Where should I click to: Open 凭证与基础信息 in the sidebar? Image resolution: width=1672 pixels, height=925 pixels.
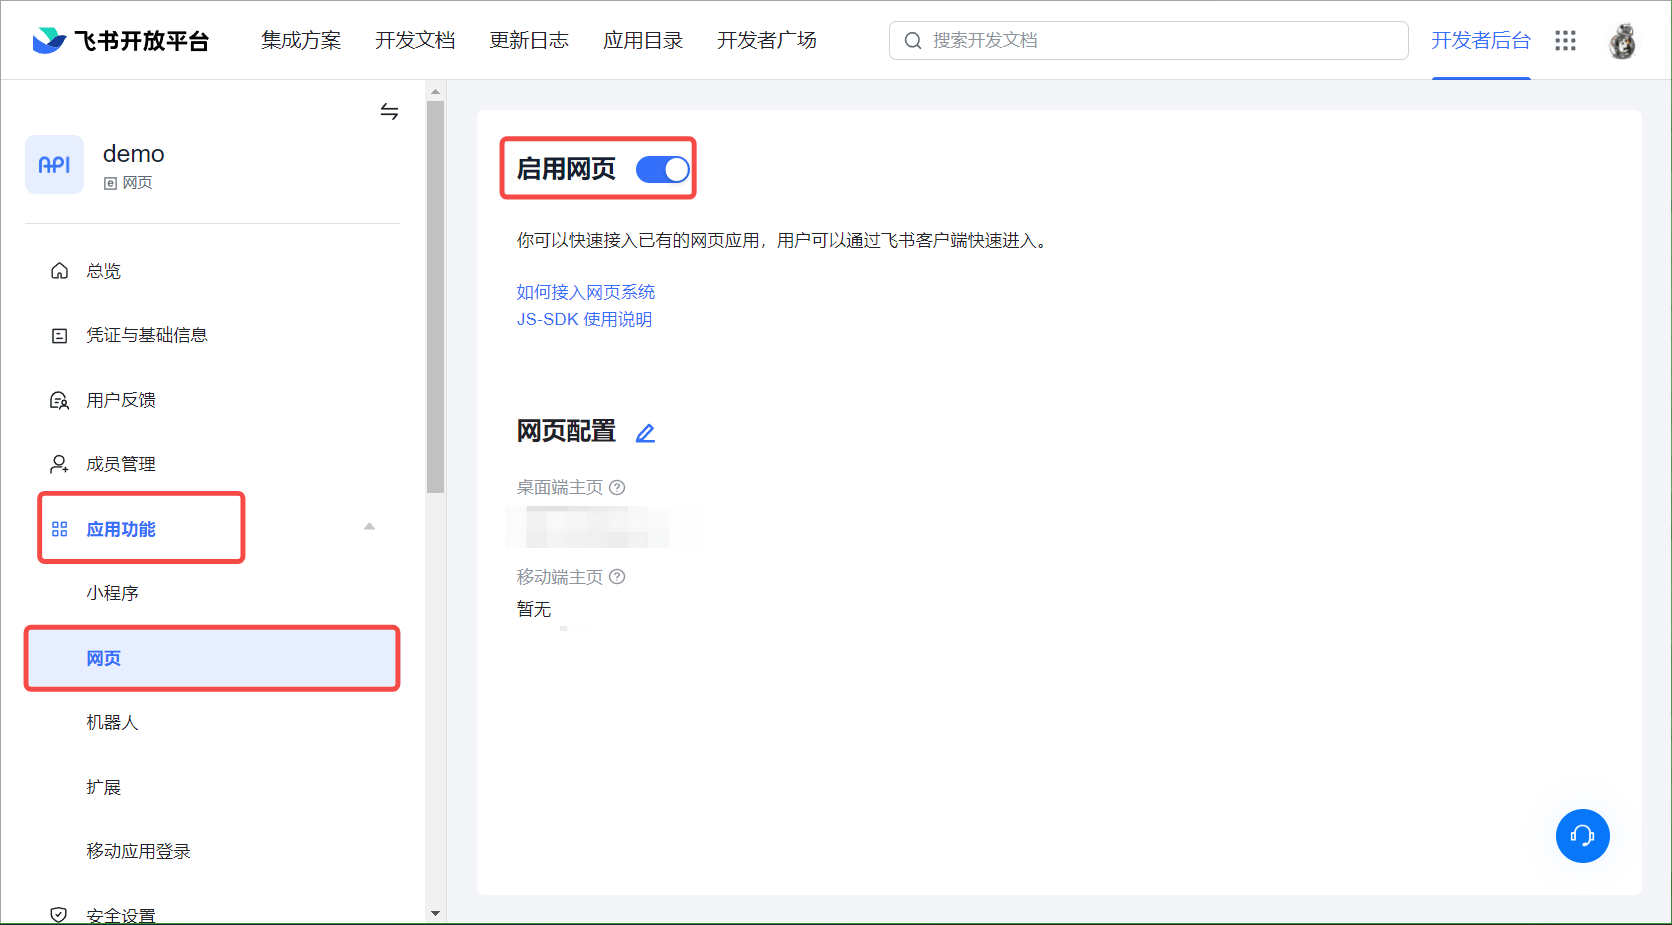[x=146, y=335]
